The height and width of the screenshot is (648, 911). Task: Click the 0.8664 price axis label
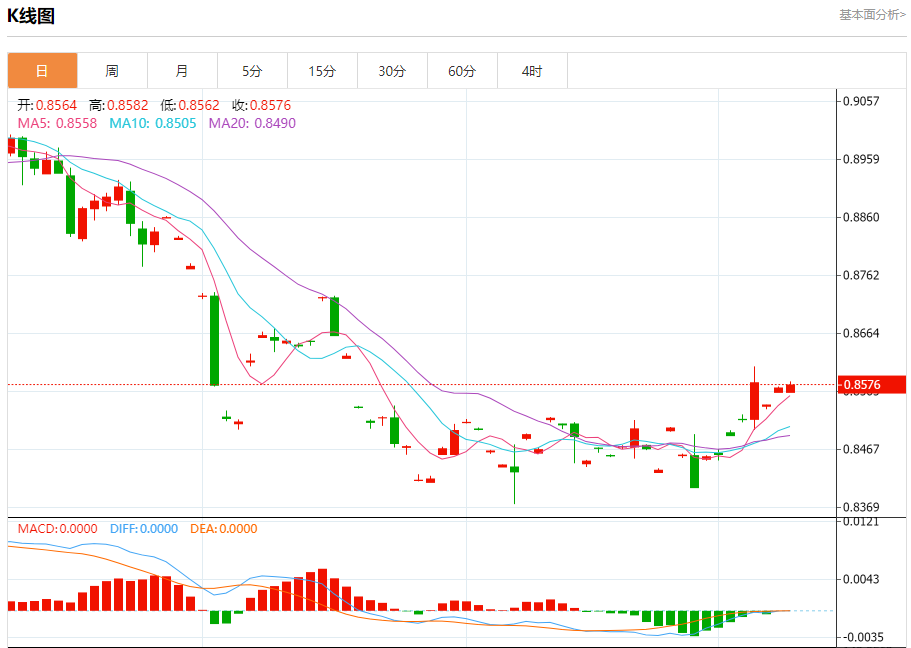tap(861, 333)
